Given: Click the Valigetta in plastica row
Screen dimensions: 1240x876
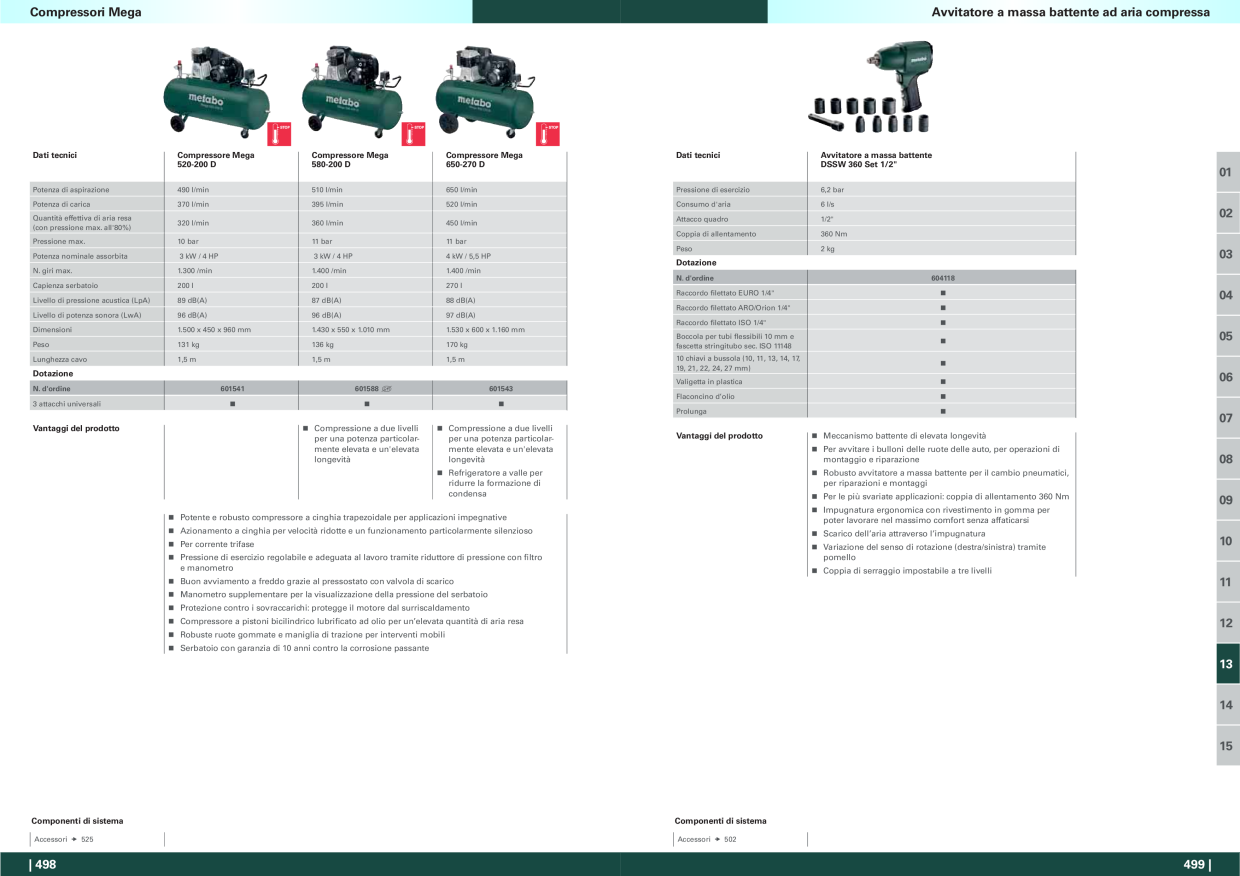Looking at the screenshot, I should pos(875,381).
